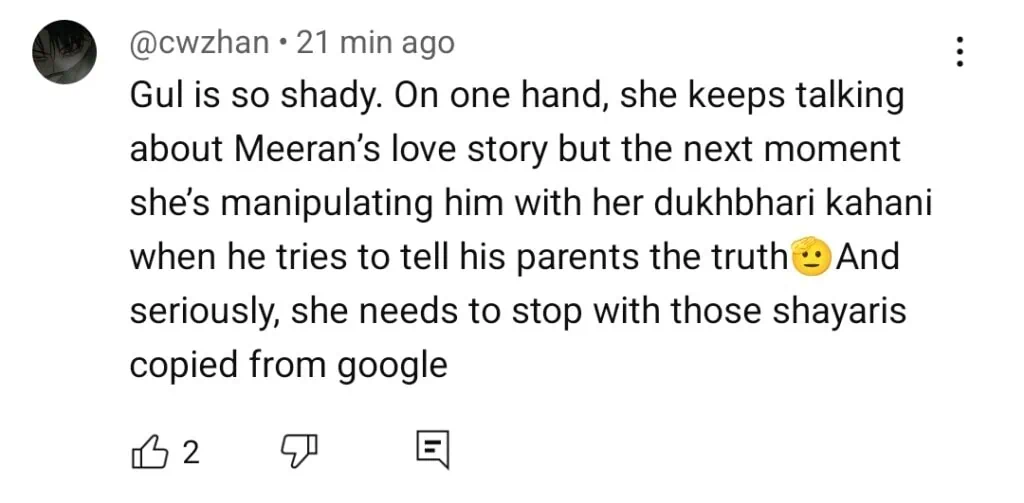1024x503 pixels.
Task: Like the comment with thumbs-up icon
Action: (147, 452)
